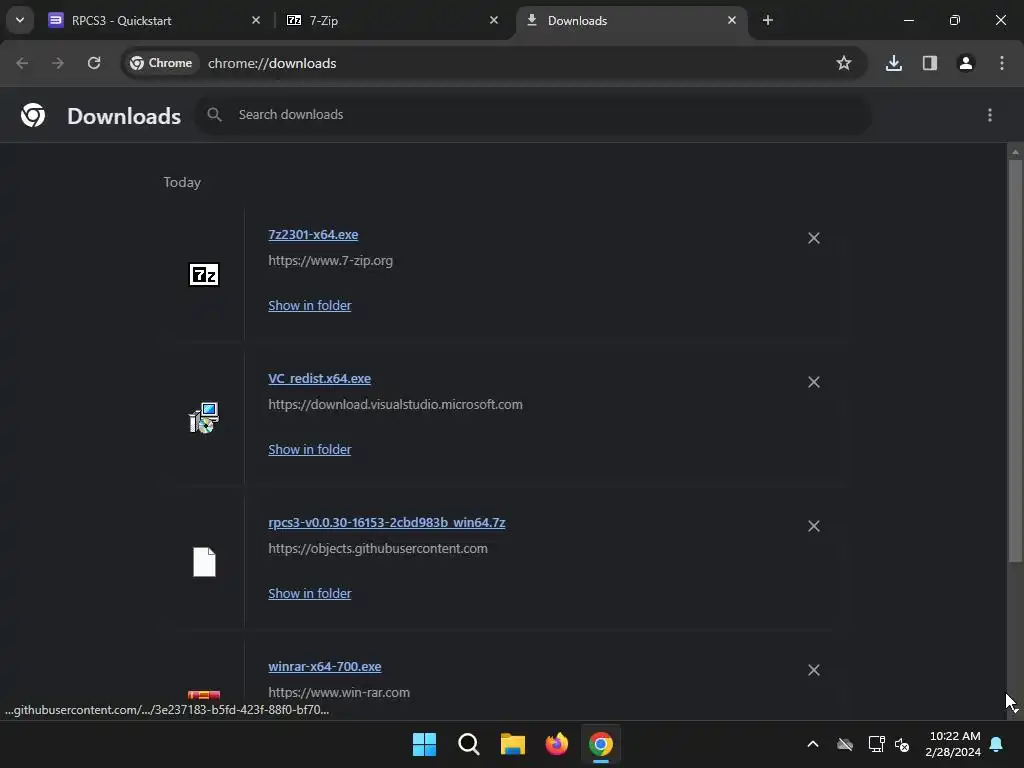
Task: Bookmark this page with the star icon
Action: (844, 63)
